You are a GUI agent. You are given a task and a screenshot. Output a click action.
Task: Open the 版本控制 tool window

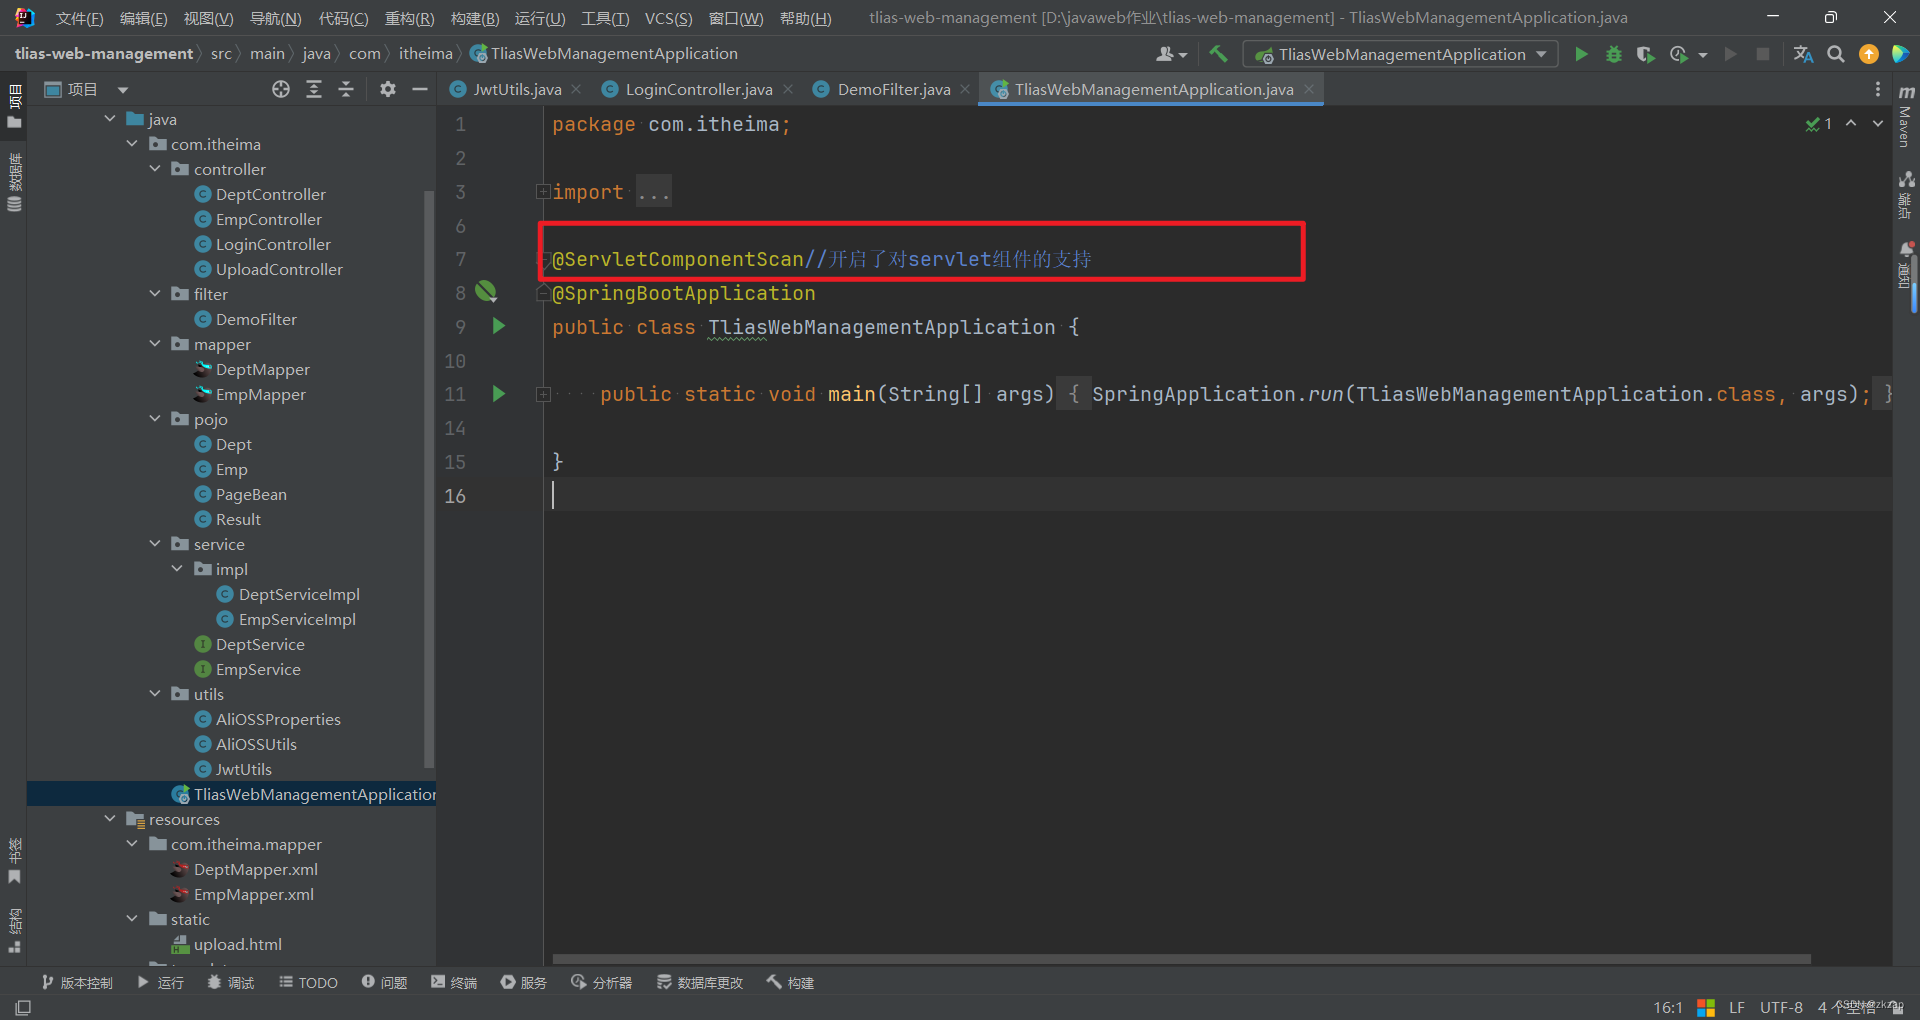click(77, 983)
